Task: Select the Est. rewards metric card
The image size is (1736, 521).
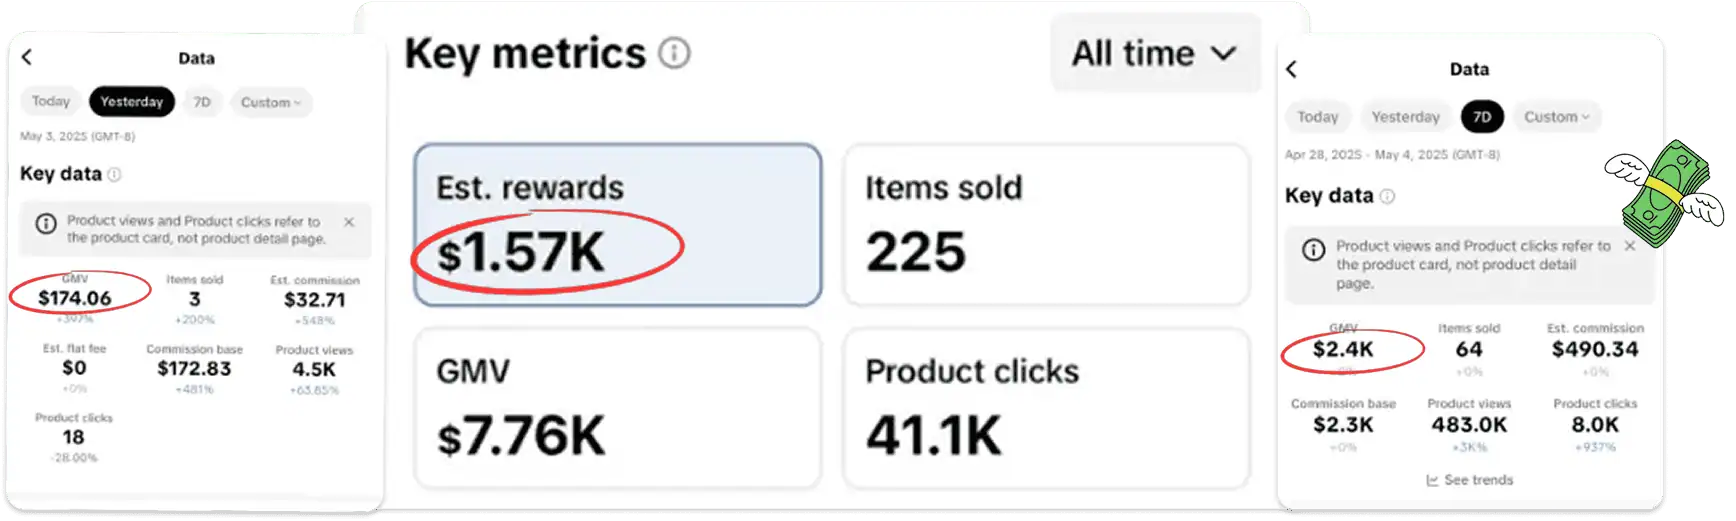Action: (x=617, y=225)
